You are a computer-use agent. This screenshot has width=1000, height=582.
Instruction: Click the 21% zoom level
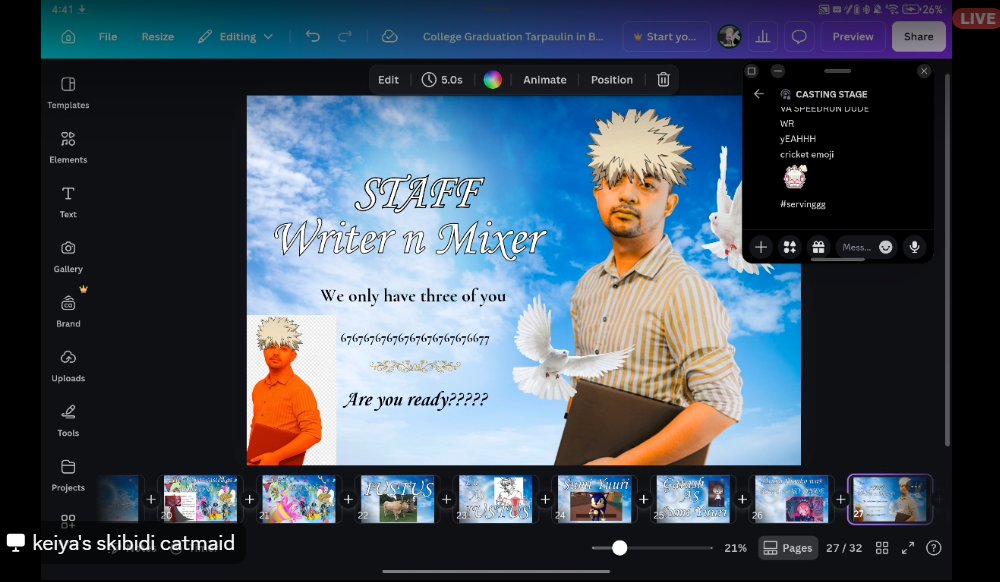coord(735,548)
